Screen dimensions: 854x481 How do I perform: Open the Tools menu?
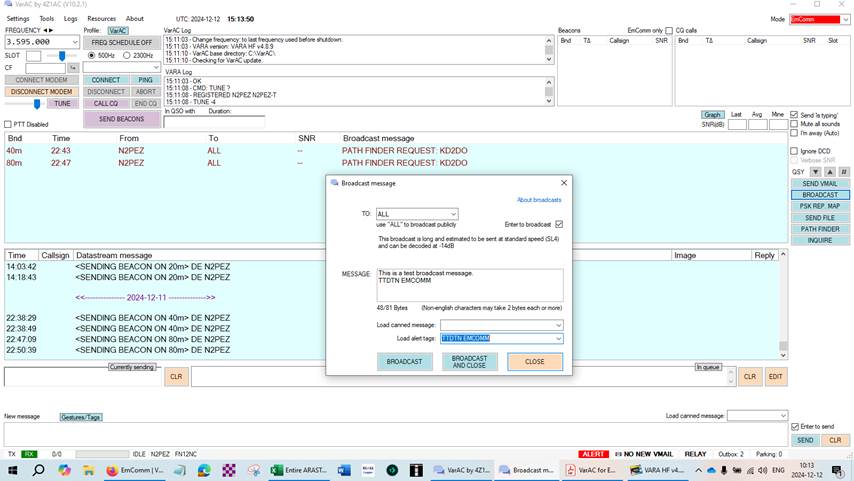tap(47, 19)
